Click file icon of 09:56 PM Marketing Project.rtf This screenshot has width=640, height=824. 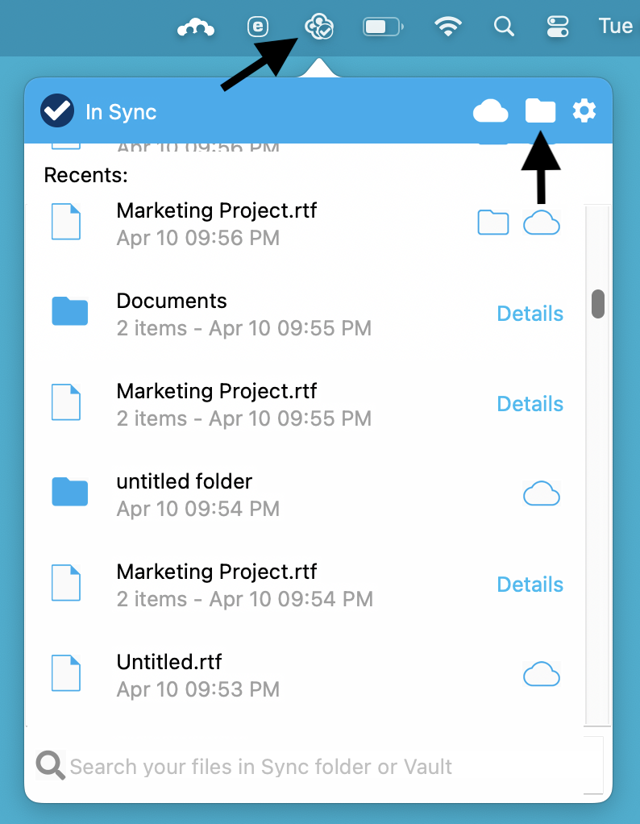(66, 222)
